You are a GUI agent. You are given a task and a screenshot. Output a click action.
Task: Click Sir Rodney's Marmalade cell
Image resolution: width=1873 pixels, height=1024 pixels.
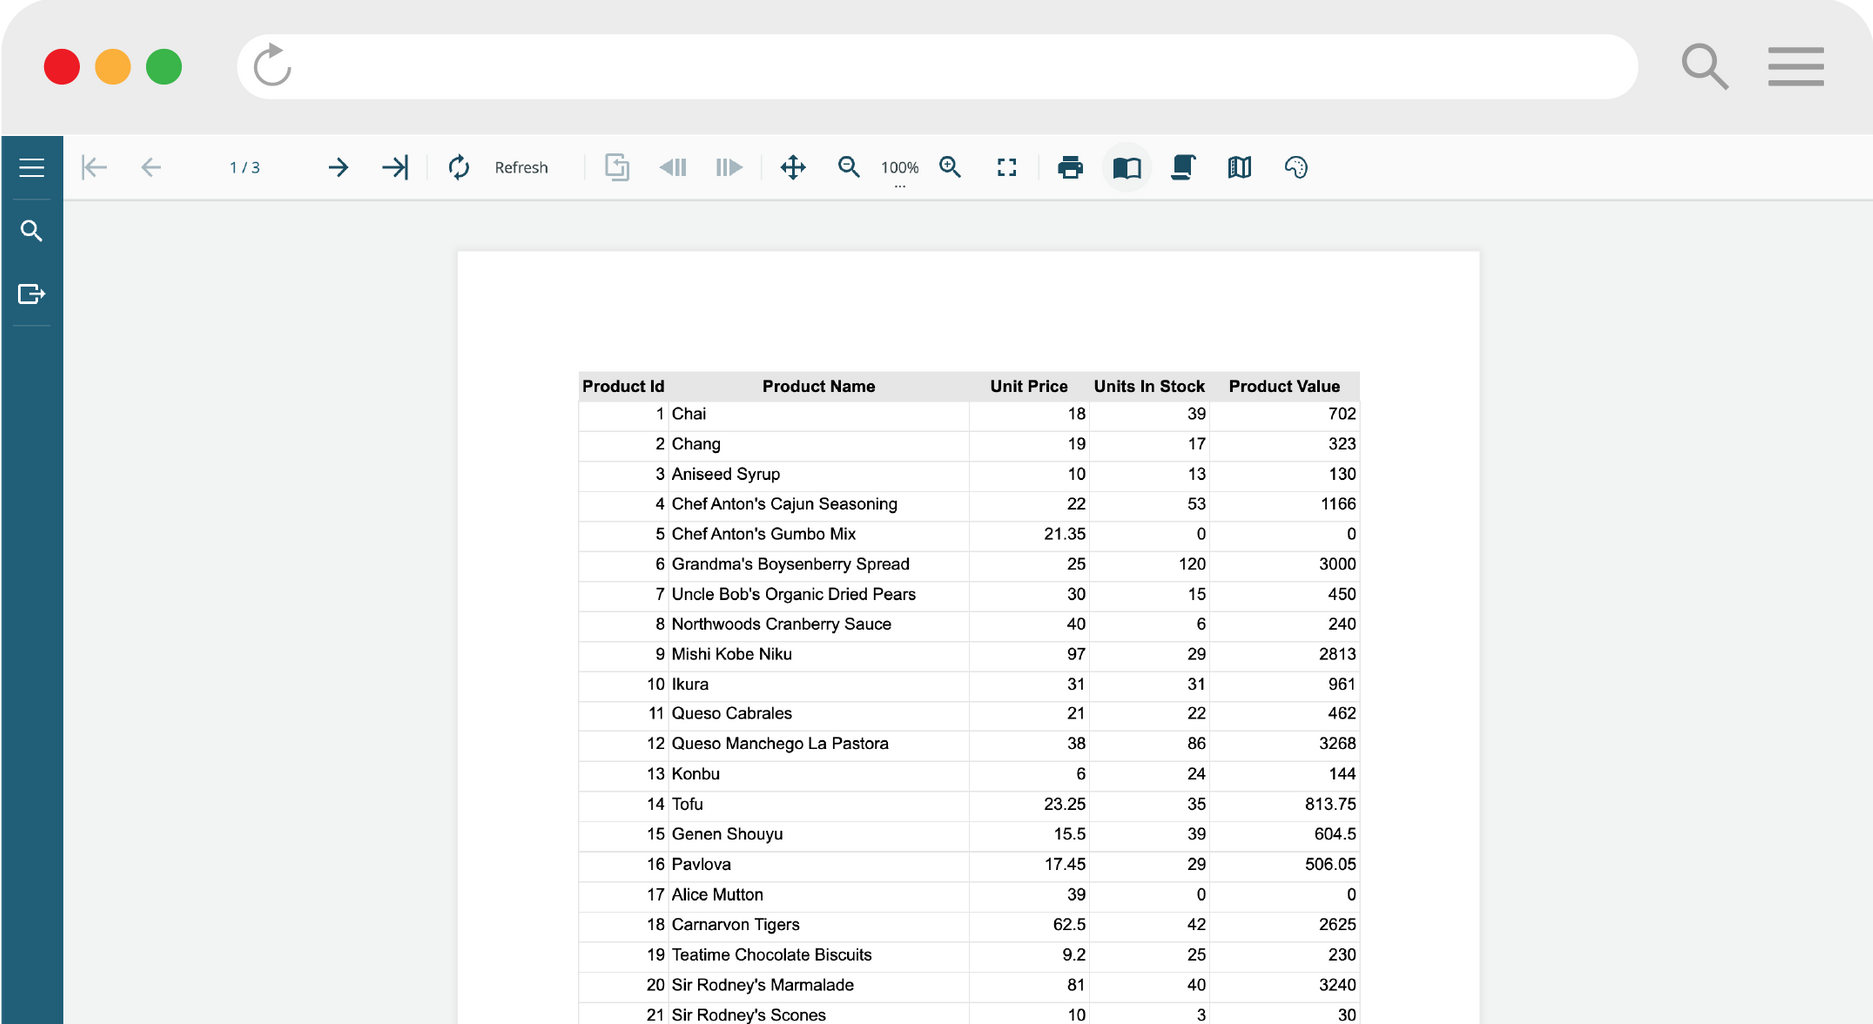coord(819,985)
